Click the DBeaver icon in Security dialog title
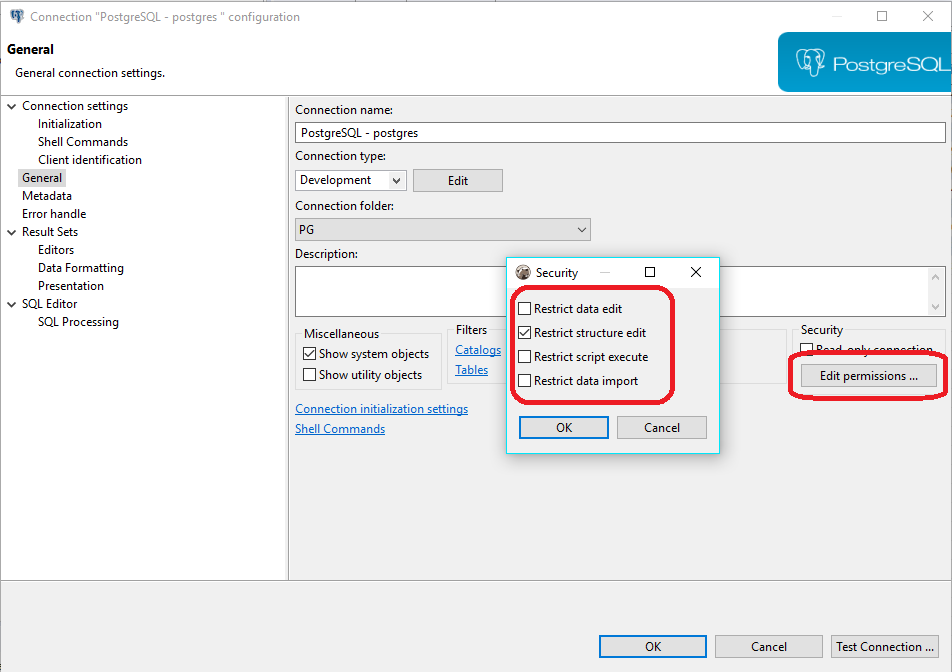Viewport: 952px width, 672px height. coord(522,273)
